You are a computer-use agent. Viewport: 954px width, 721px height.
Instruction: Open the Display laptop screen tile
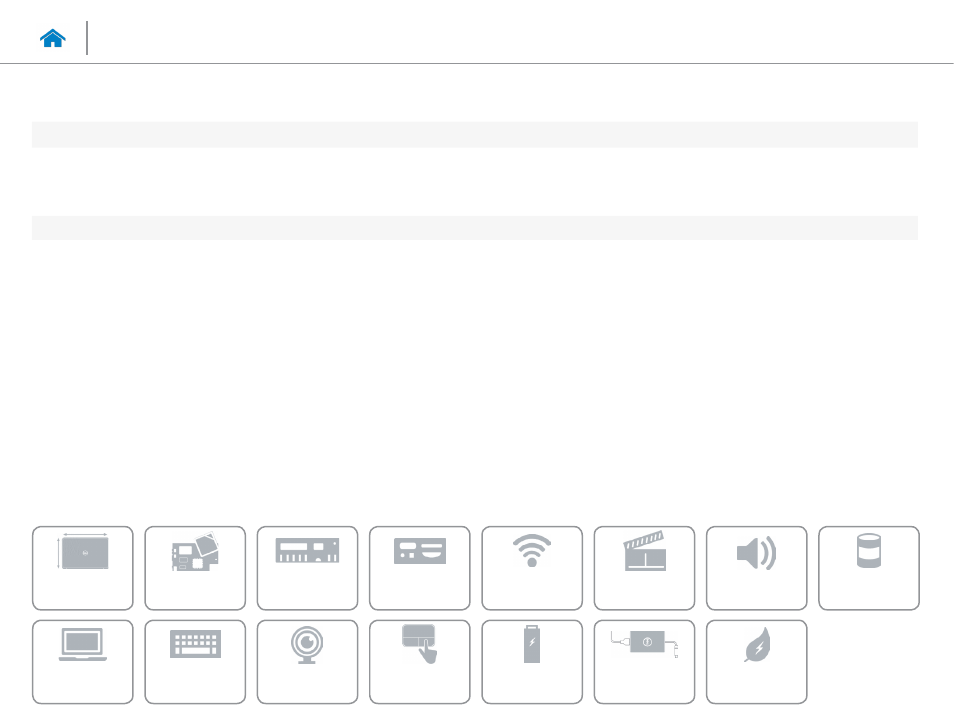pyautogui.click(x=83, y=661)
